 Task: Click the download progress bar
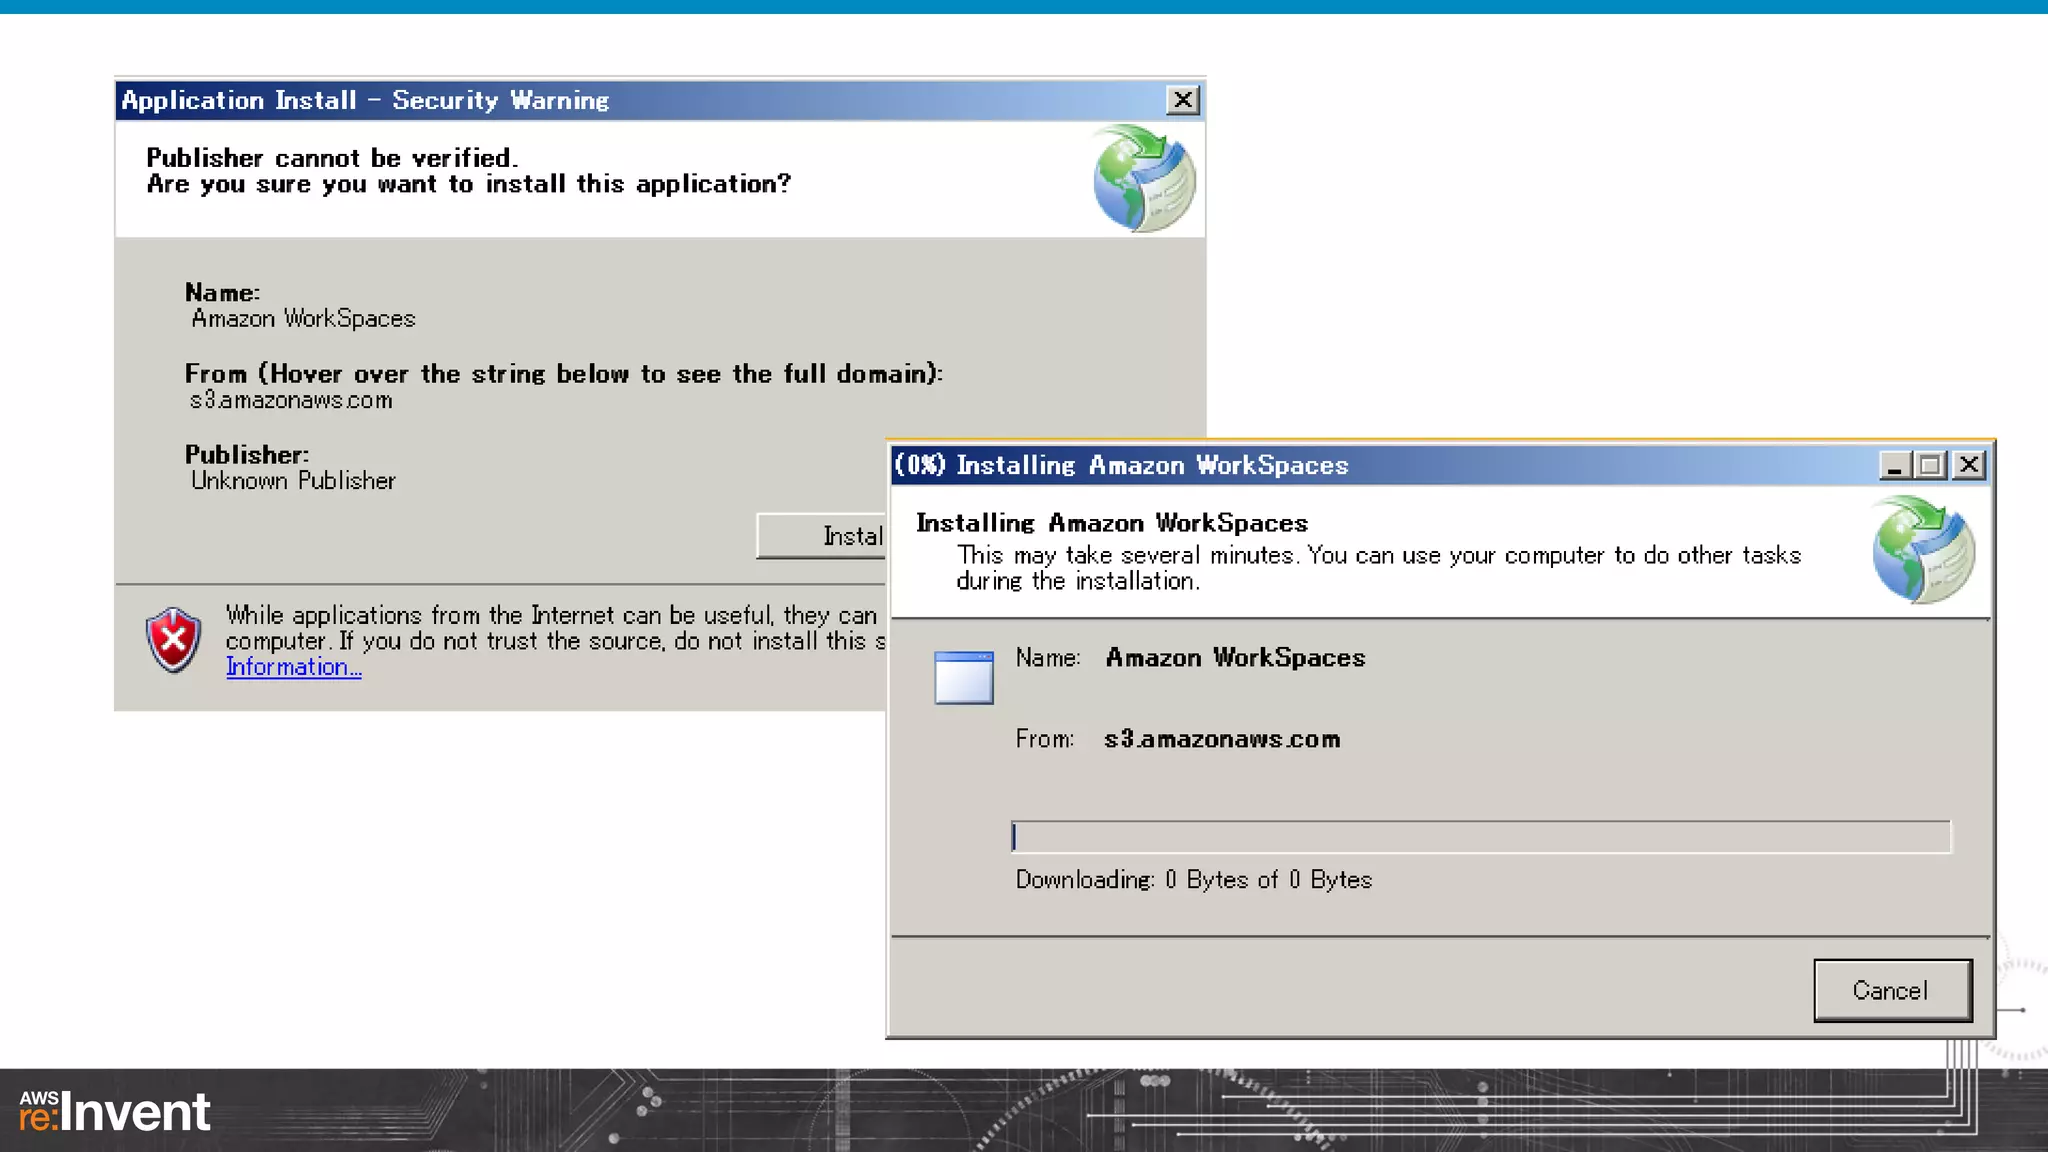pyautogui.click(x=1480, y=836)
